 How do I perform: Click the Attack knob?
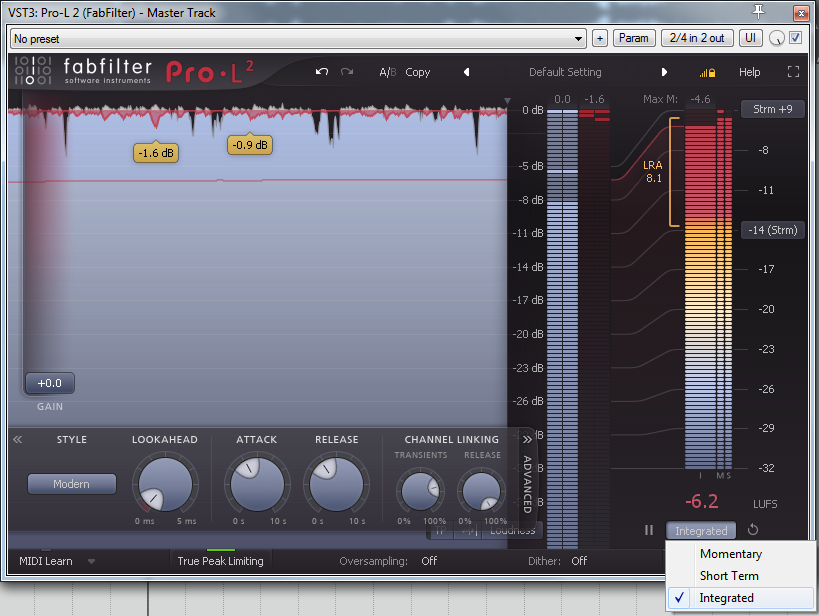[x=257, y=484]
